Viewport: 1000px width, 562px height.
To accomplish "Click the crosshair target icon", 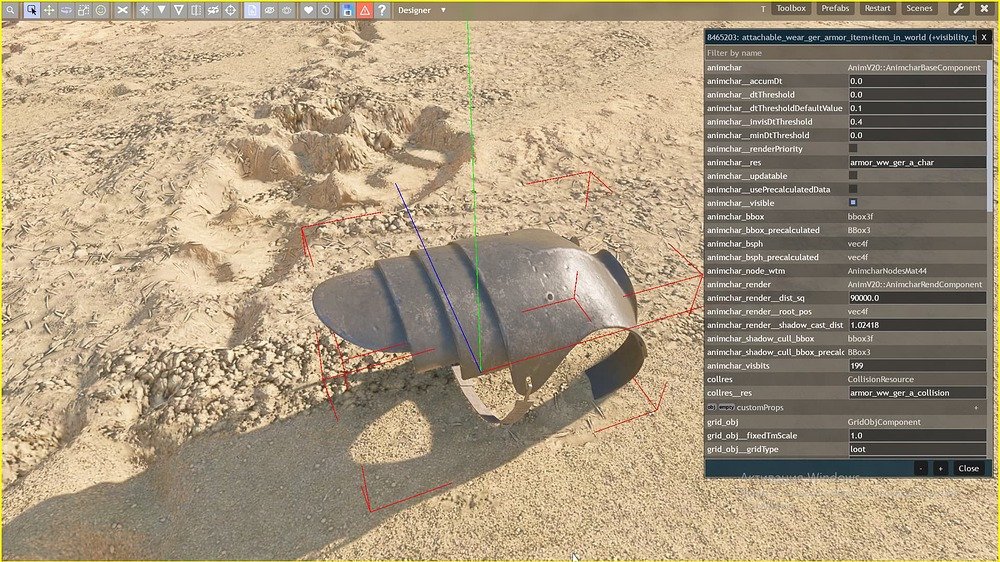I will pyautogui.click(x=231, y=10).
